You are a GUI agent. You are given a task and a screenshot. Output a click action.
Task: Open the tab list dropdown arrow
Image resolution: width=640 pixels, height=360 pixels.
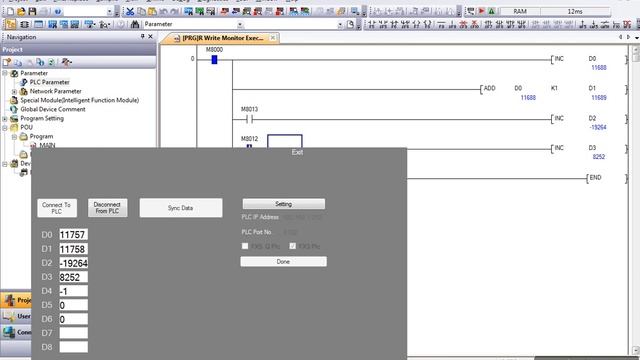pos(636,38)
